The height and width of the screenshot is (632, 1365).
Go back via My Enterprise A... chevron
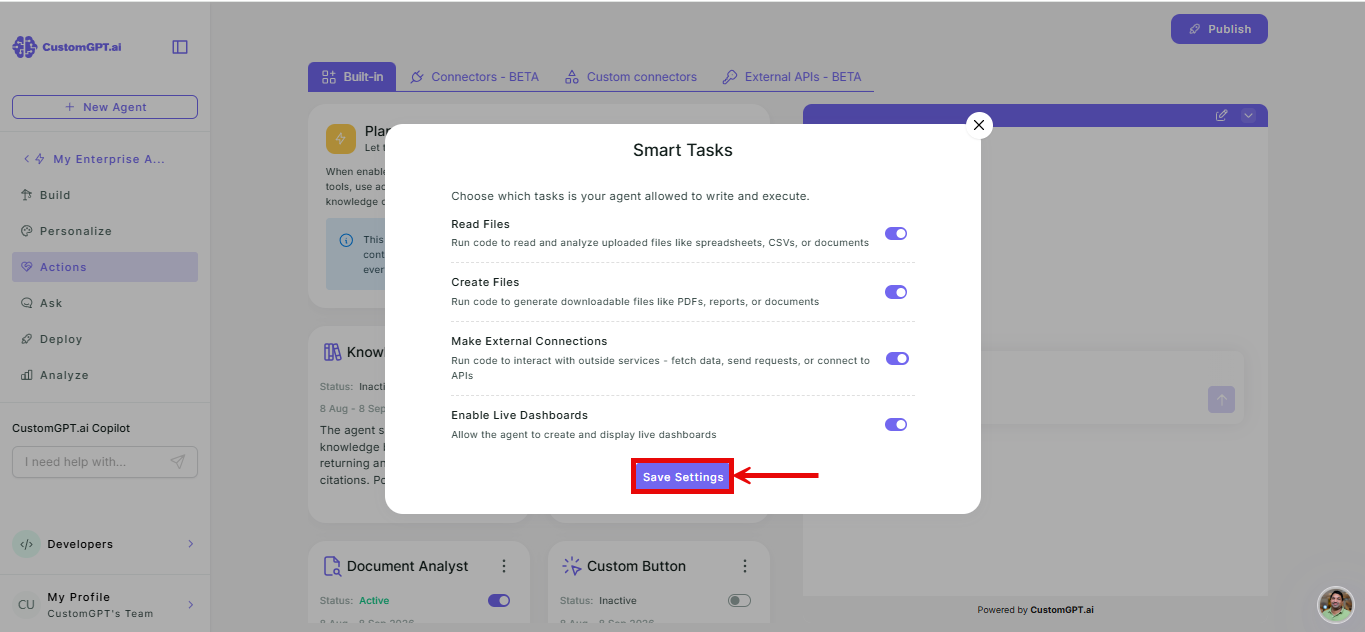pyautogui.click(x=26, y=159)
